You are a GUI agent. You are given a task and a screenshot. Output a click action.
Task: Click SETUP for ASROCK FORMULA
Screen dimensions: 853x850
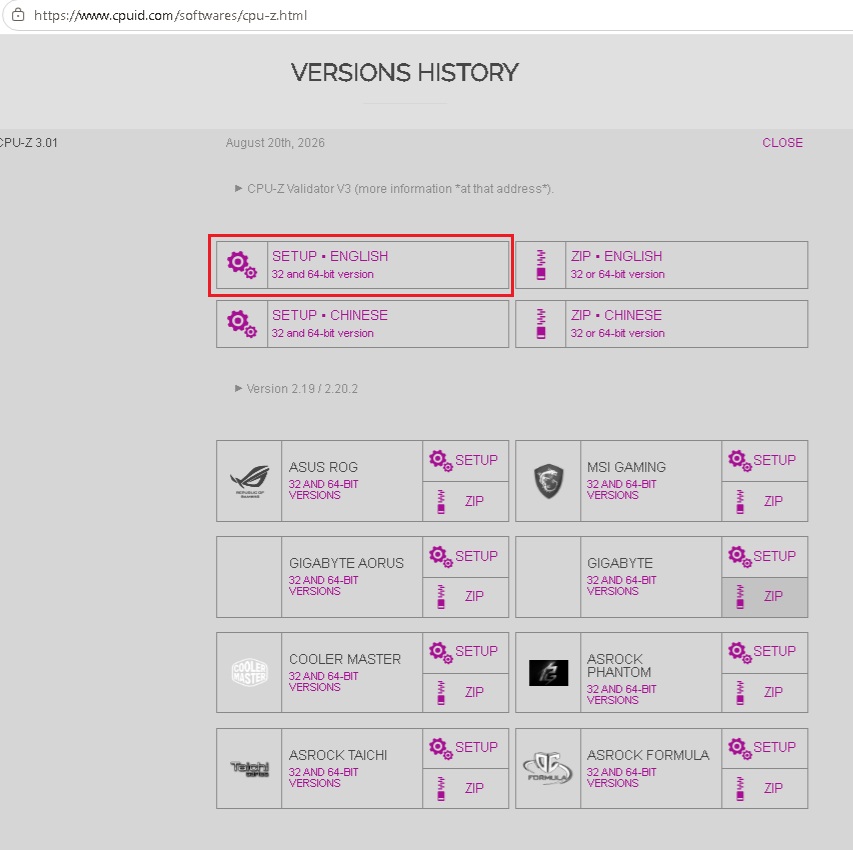point(765,748)
